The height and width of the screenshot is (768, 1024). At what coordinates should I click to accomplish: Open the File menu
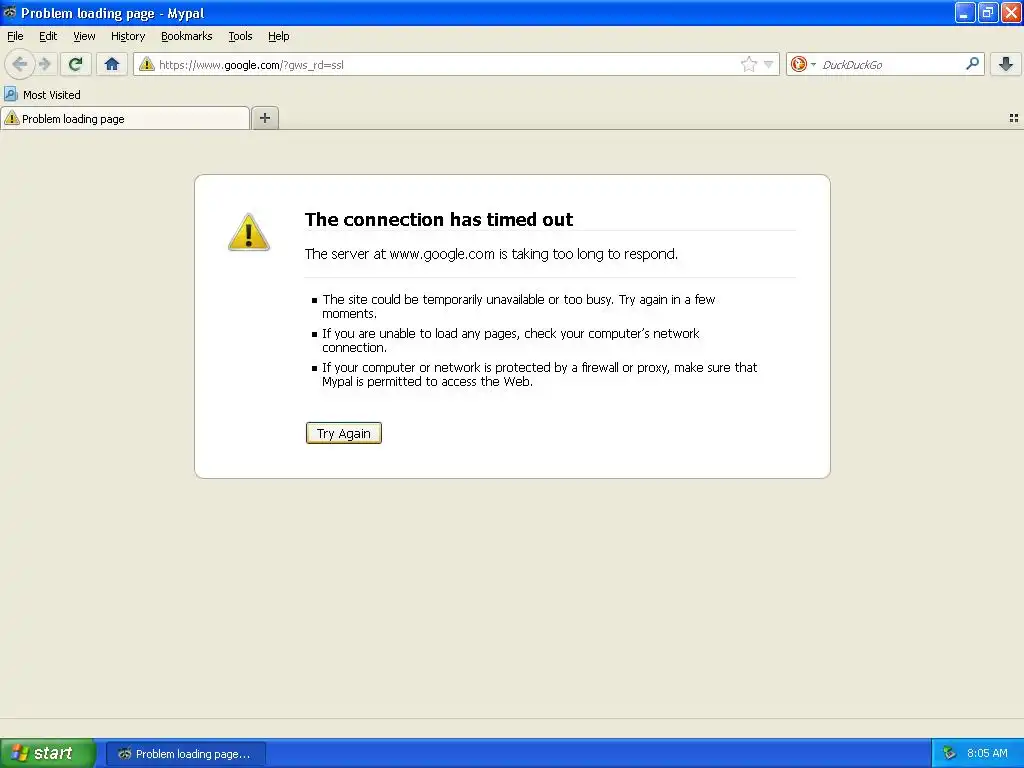(x=15, y=36)
